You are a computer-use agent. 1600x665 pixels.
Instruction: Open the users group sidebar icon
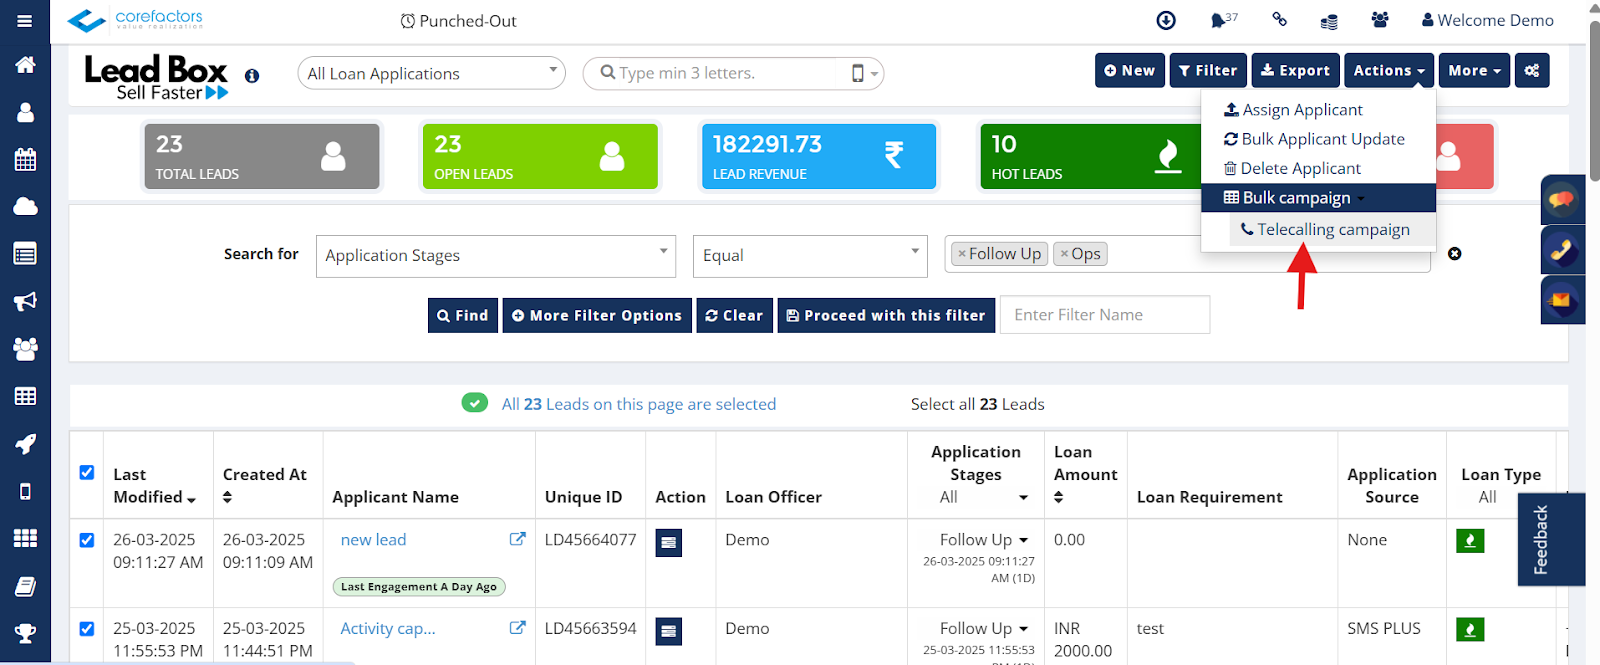click(25, 349)
